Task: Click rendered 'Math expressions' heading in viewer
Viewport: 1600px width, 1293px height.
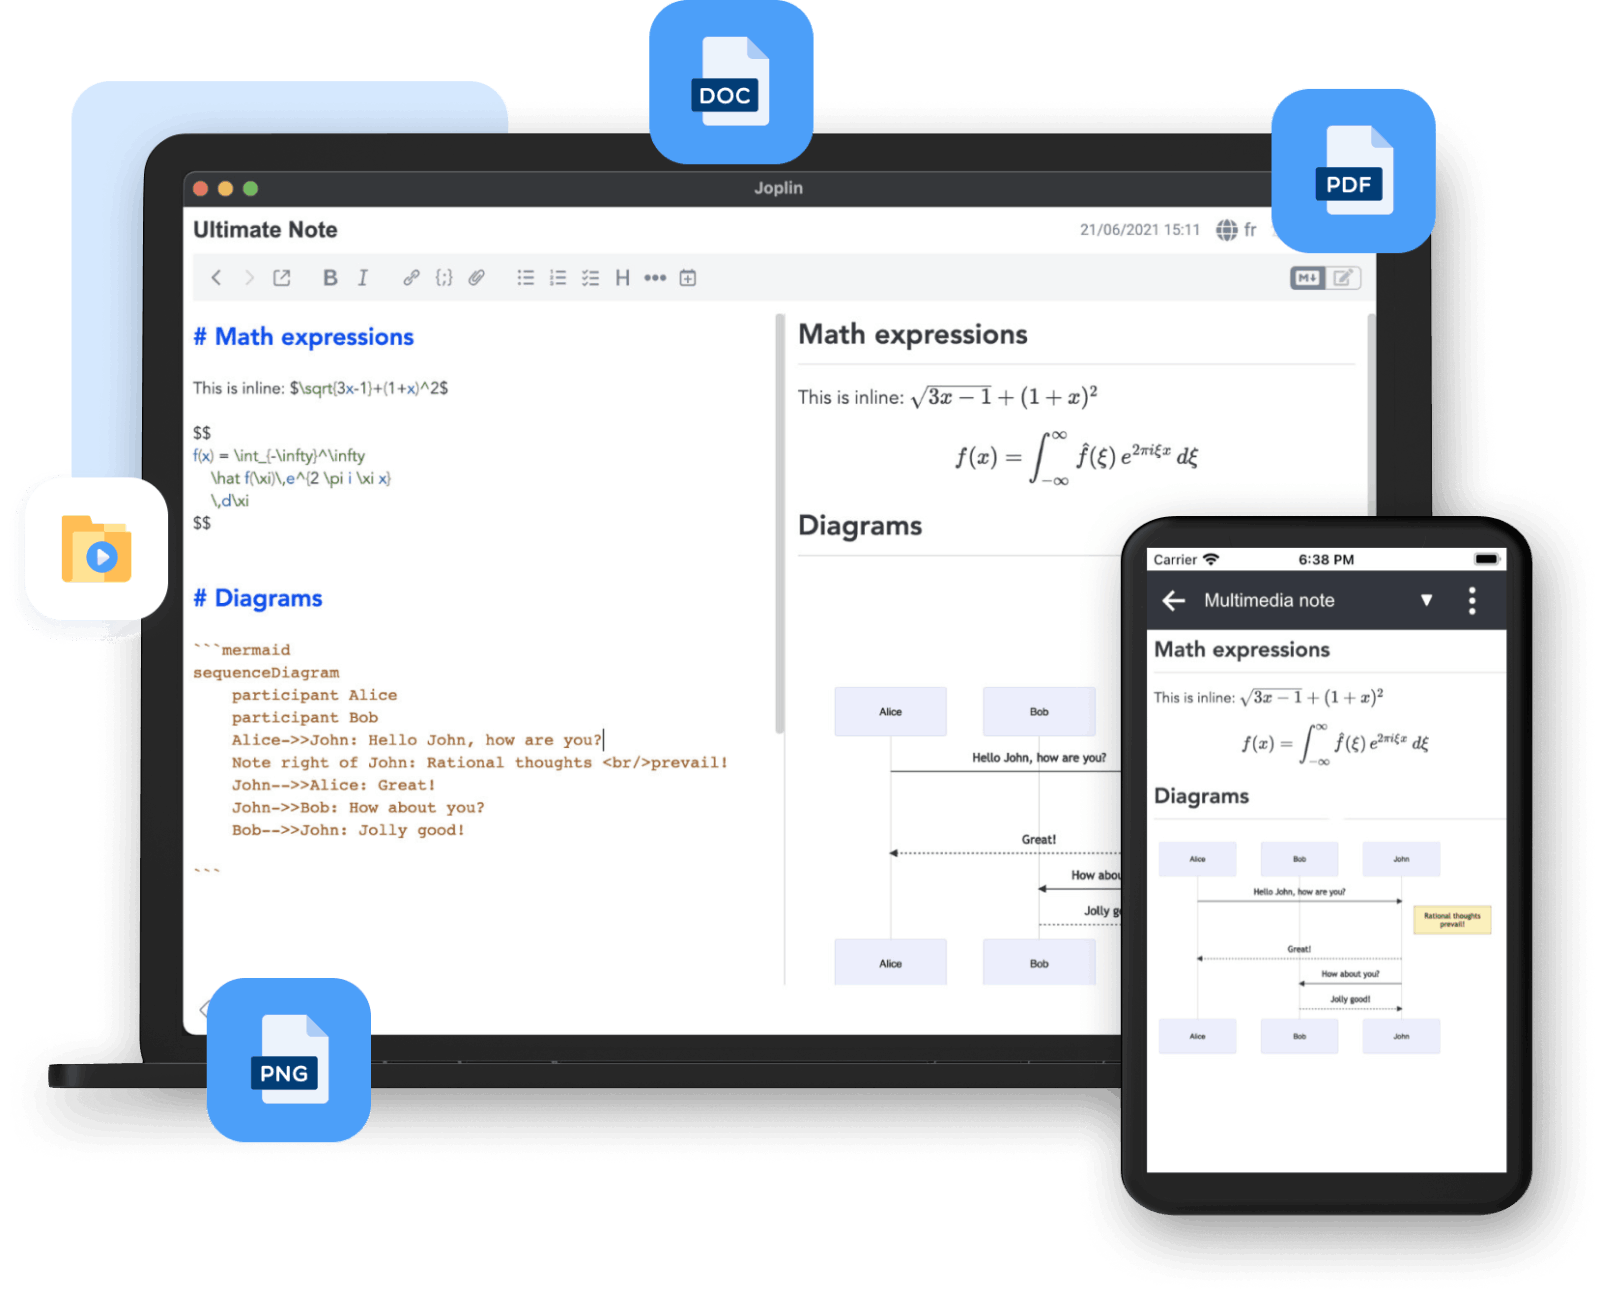Action: point(912,334)
